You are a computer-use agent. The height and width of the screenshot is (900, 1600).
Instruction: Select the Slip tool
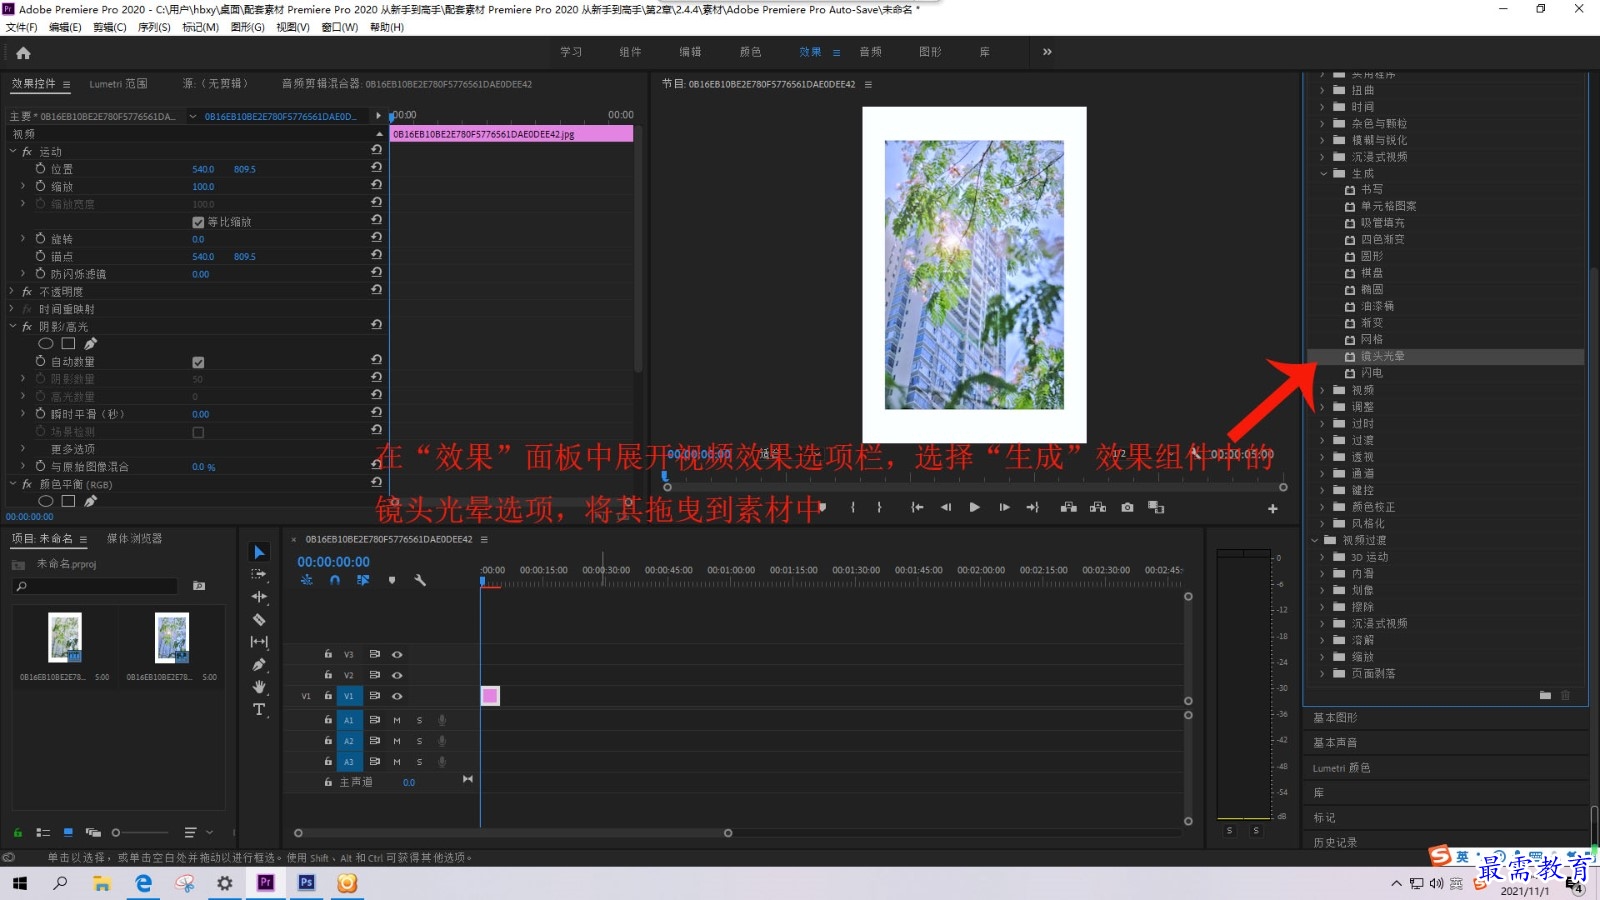[x=259, y=642]
